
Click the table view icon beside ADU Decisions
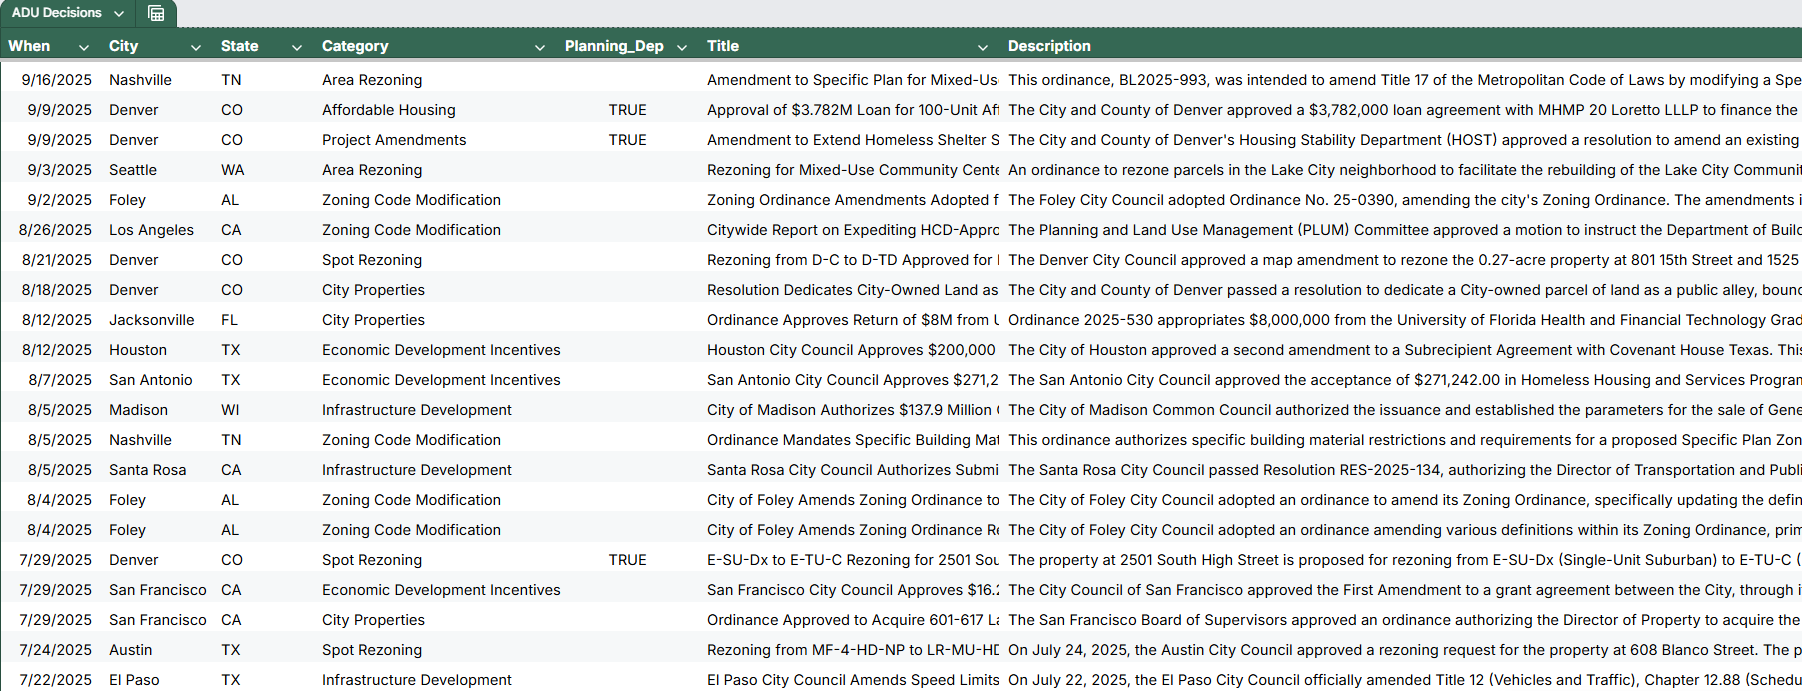(156, 13)
